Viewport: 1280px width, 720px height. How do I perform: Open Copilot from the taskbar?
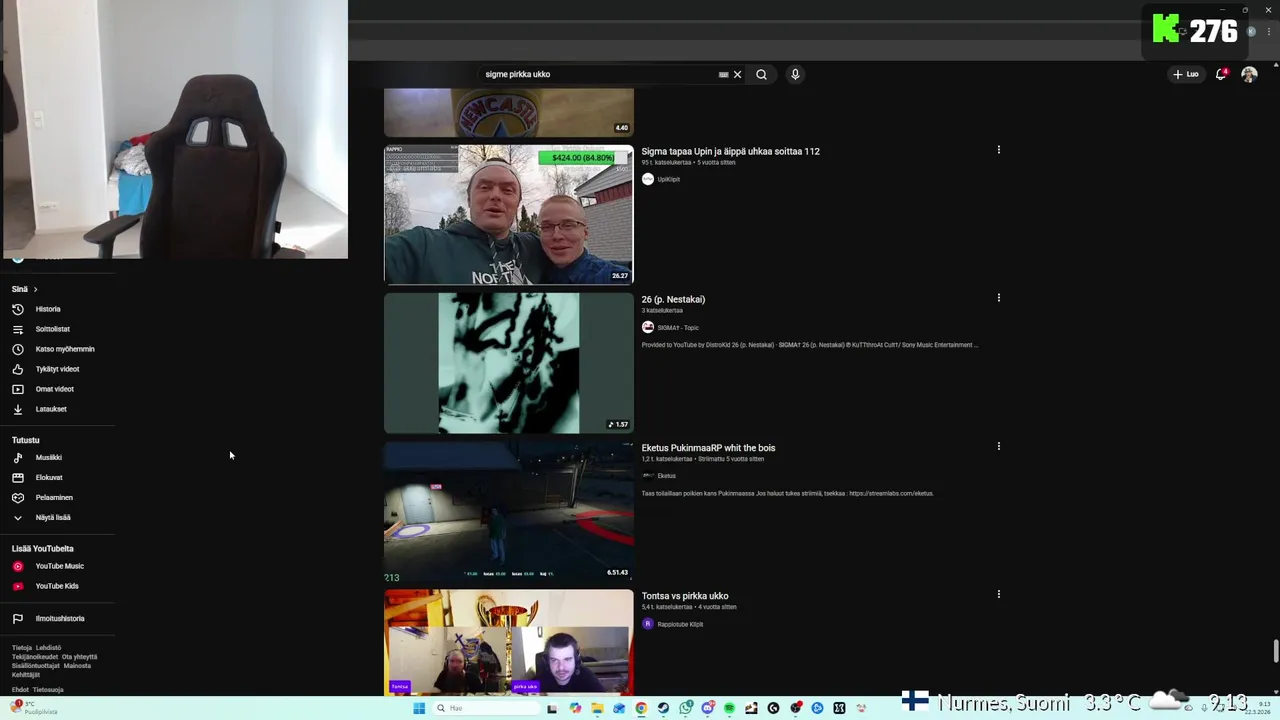click(x=575, y=708)
